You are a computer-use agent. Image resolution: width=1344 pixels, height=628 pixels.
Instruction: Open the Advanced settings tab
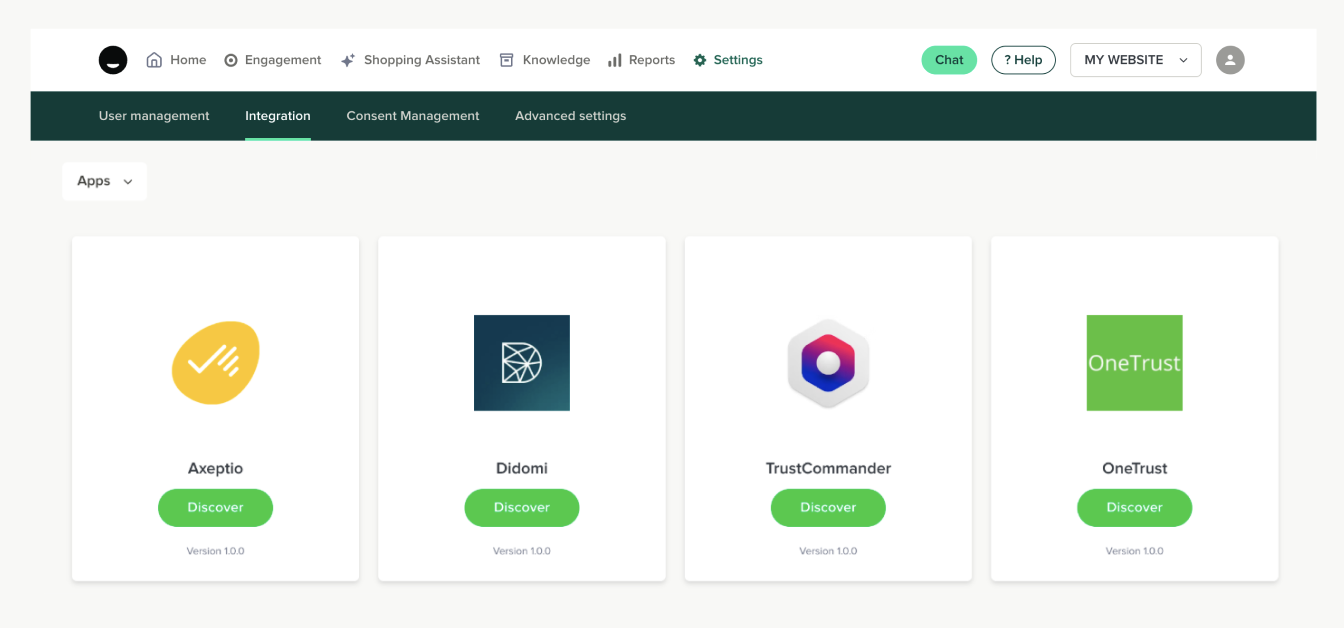tap(570, 116)
